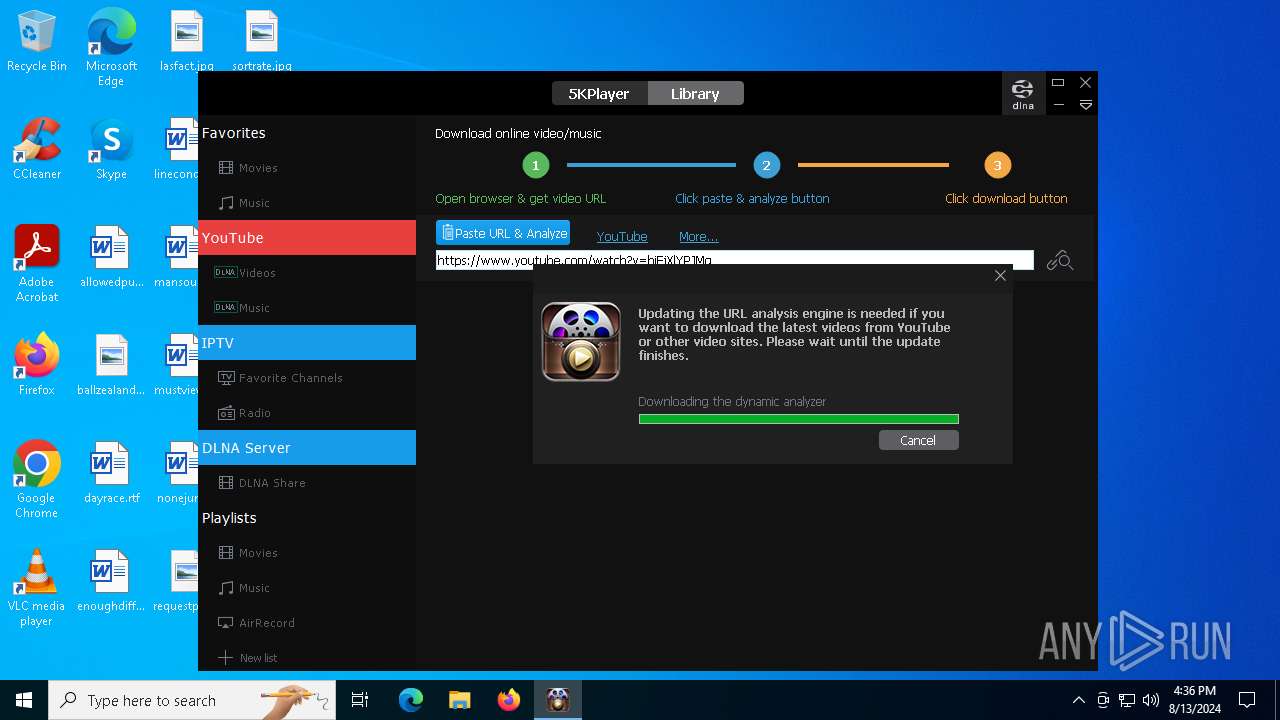This screenshot has width=1280, height=720.
Task: Open VLC media player desktop shortcut
Action: 37,588
